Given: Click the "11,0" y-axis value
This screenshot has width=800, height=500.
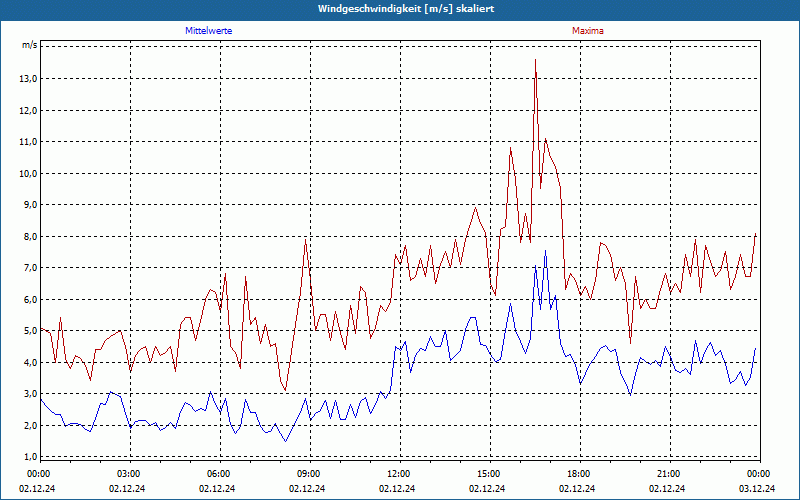Looking at the screenshot, I should (x=29, y=142).
